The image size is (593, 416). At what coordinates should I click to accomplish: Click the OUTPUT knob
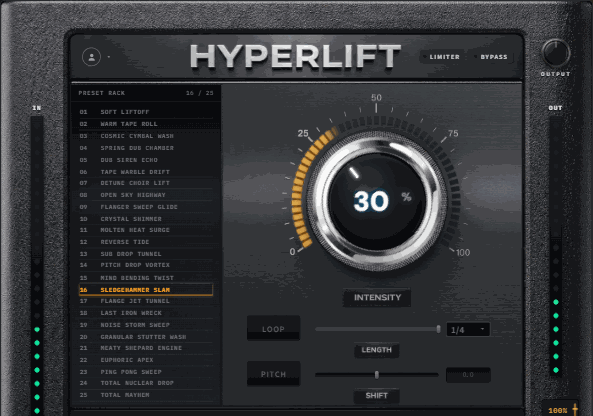pyautogui.click(x=556, y=53)
